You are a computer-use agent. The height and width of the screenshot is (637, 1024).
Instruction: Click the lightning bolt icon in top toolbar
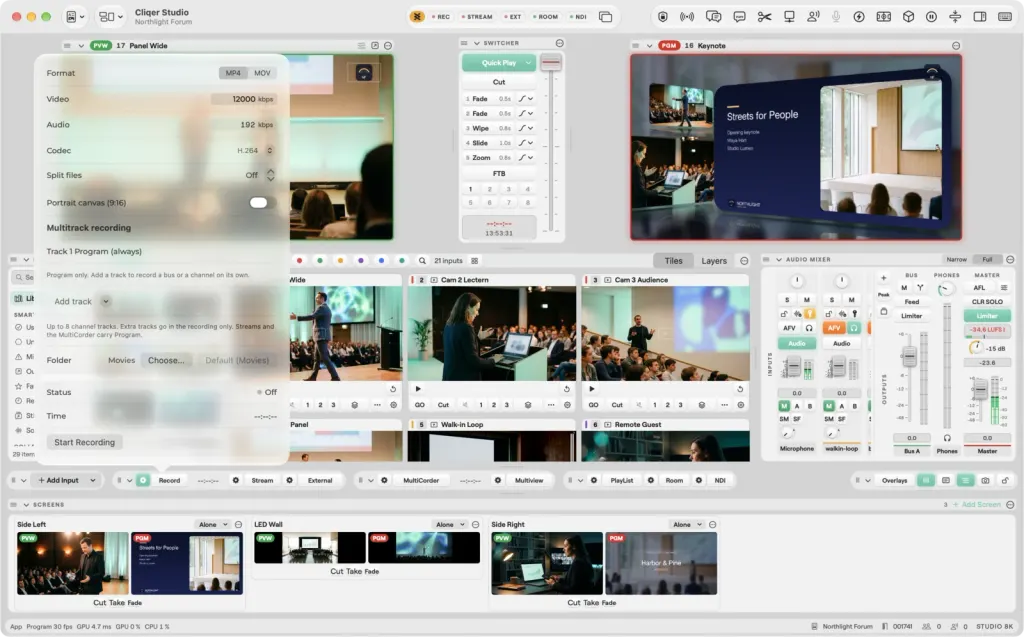pyautogui.click(x=859, y=17)
